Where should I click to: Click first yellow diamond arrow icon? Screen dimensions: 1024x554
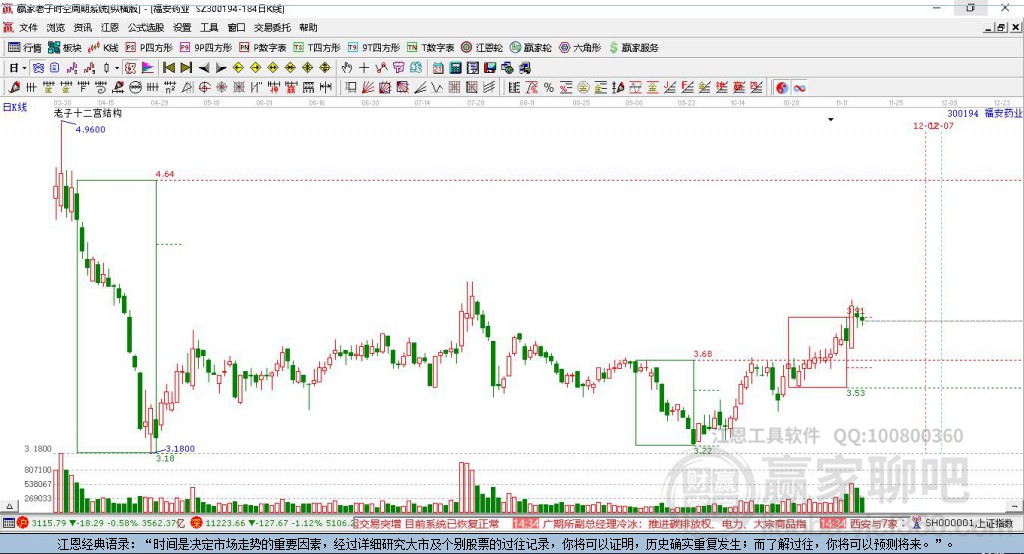coord(238,68)
